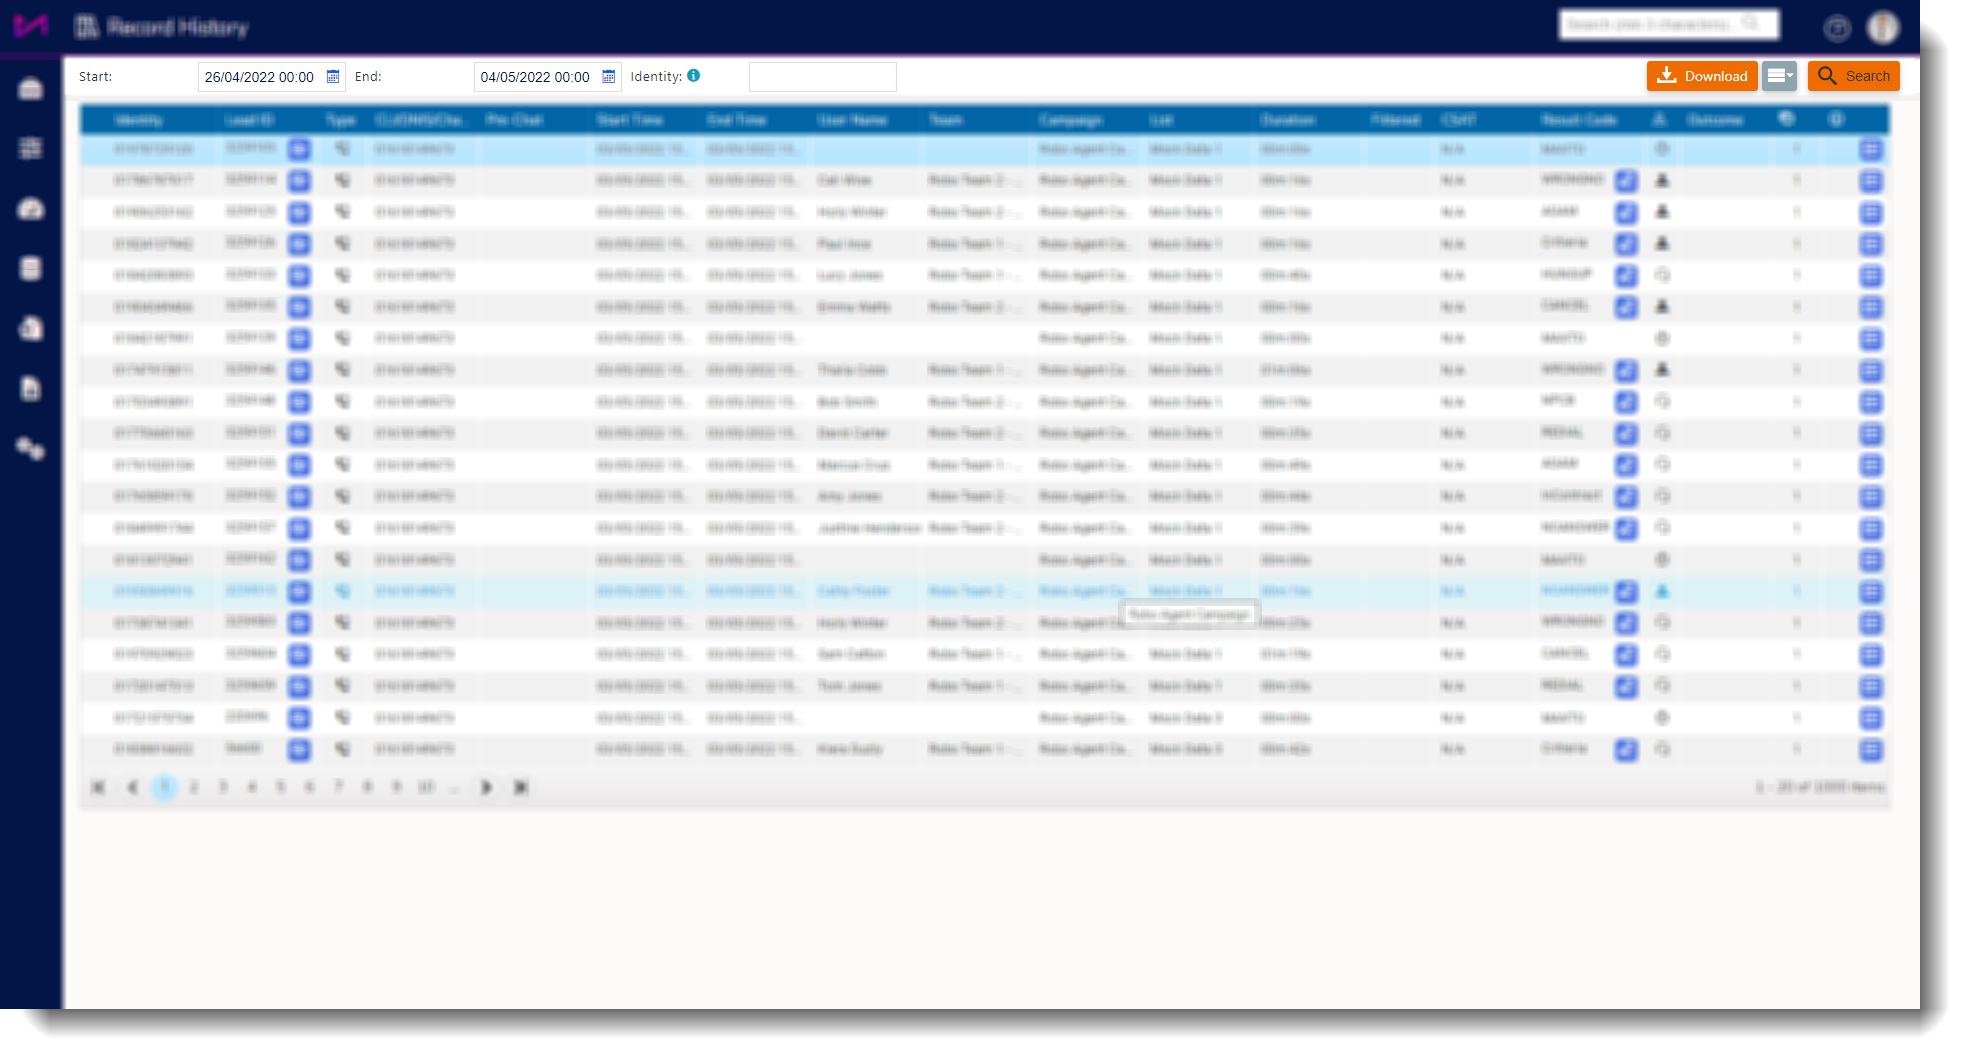Open lead details icon in Emma Watts row
The height and width of the screenshot is (1059, 1970).
[299, 307]
